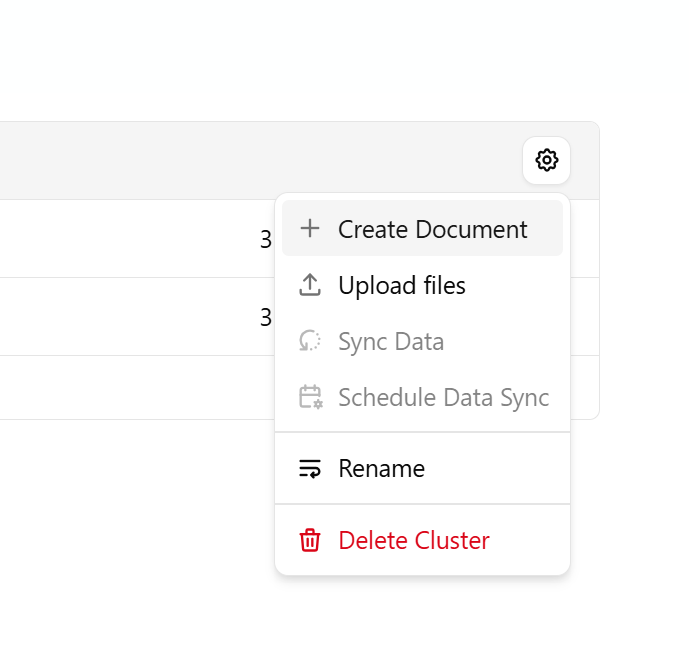Image resolution: width=689 pixels, height=672 pixels.
Task: Click the upload arrow icon
Action: pos(310,286)
